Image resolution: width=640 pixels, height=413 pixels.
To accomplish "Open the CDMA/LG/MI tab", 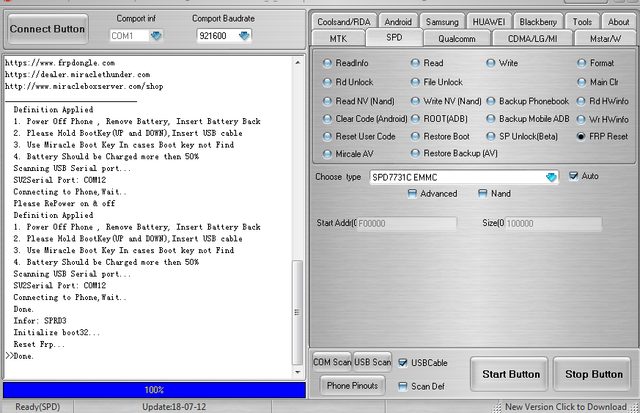I will click(x=532, y=38).
